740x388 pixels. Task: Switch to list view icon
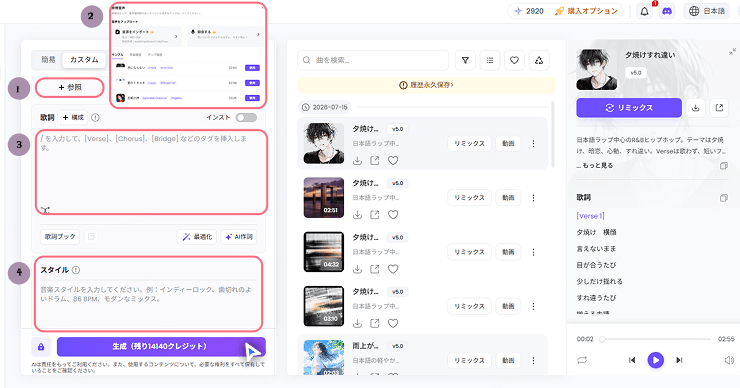click(x=490, y=60)
